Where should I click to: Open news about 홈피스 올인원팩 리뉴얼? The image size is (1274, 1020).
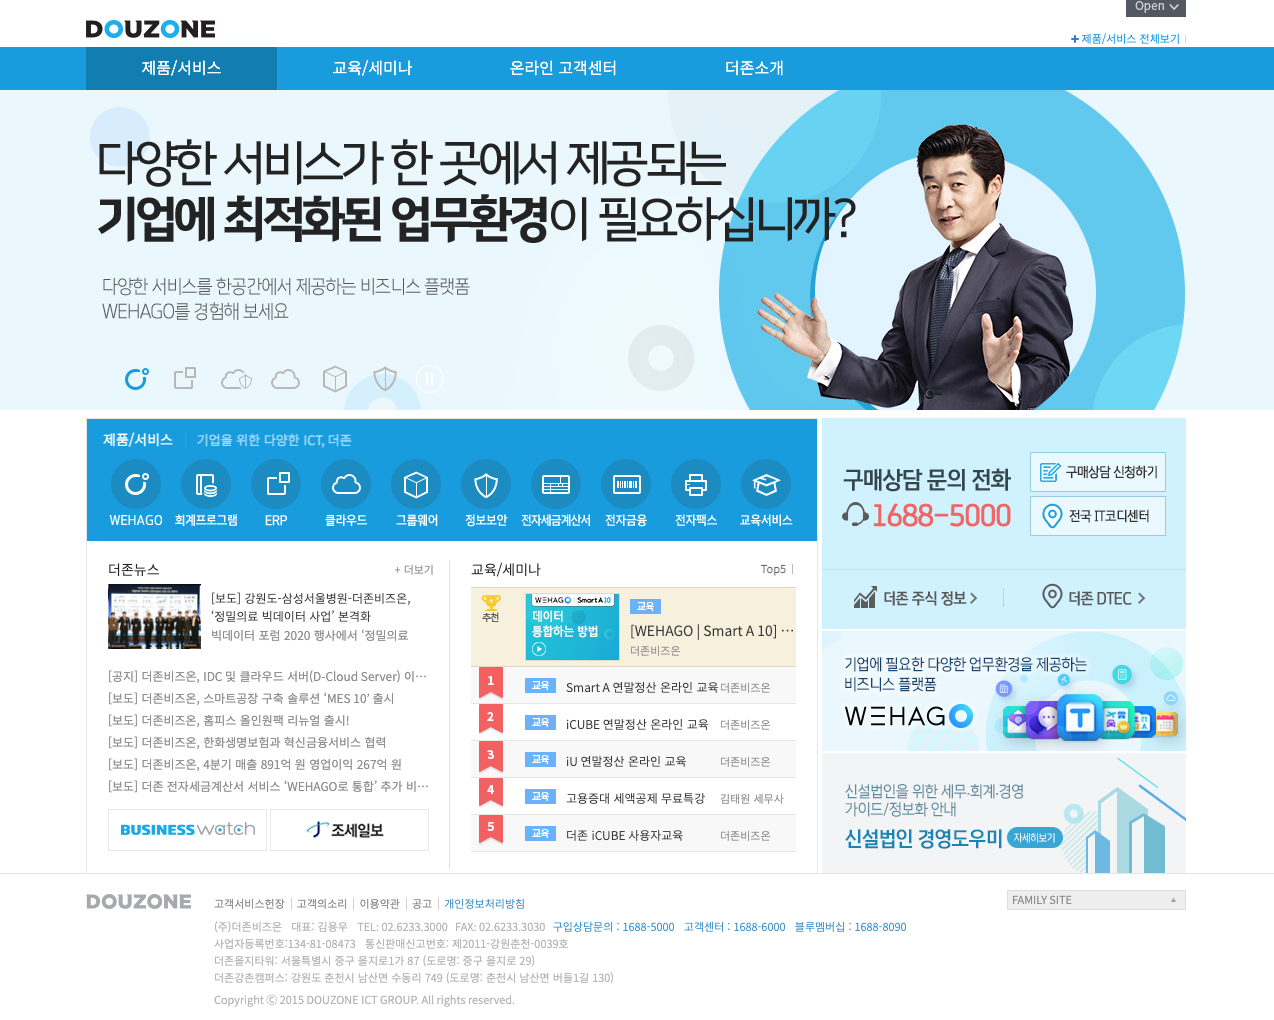click(229, 721)
